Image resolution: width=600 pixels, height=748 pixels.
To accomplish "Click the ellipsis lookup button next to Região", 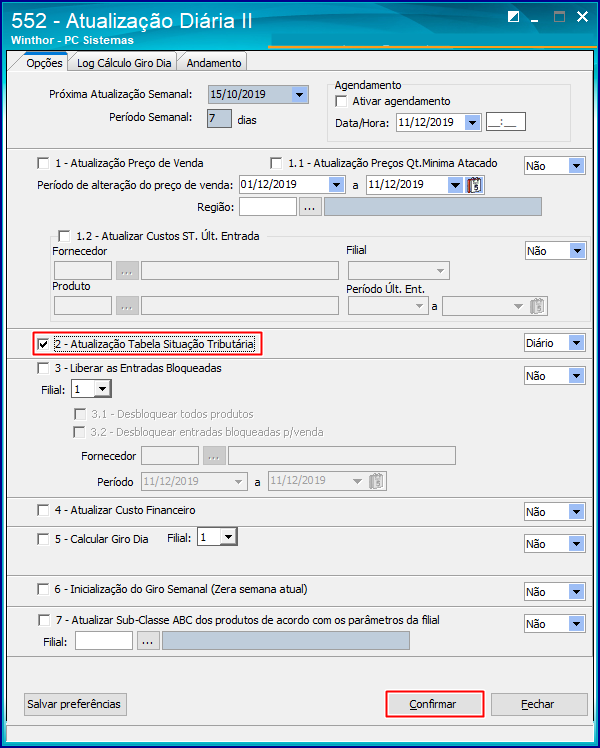I will pos(310,207).
